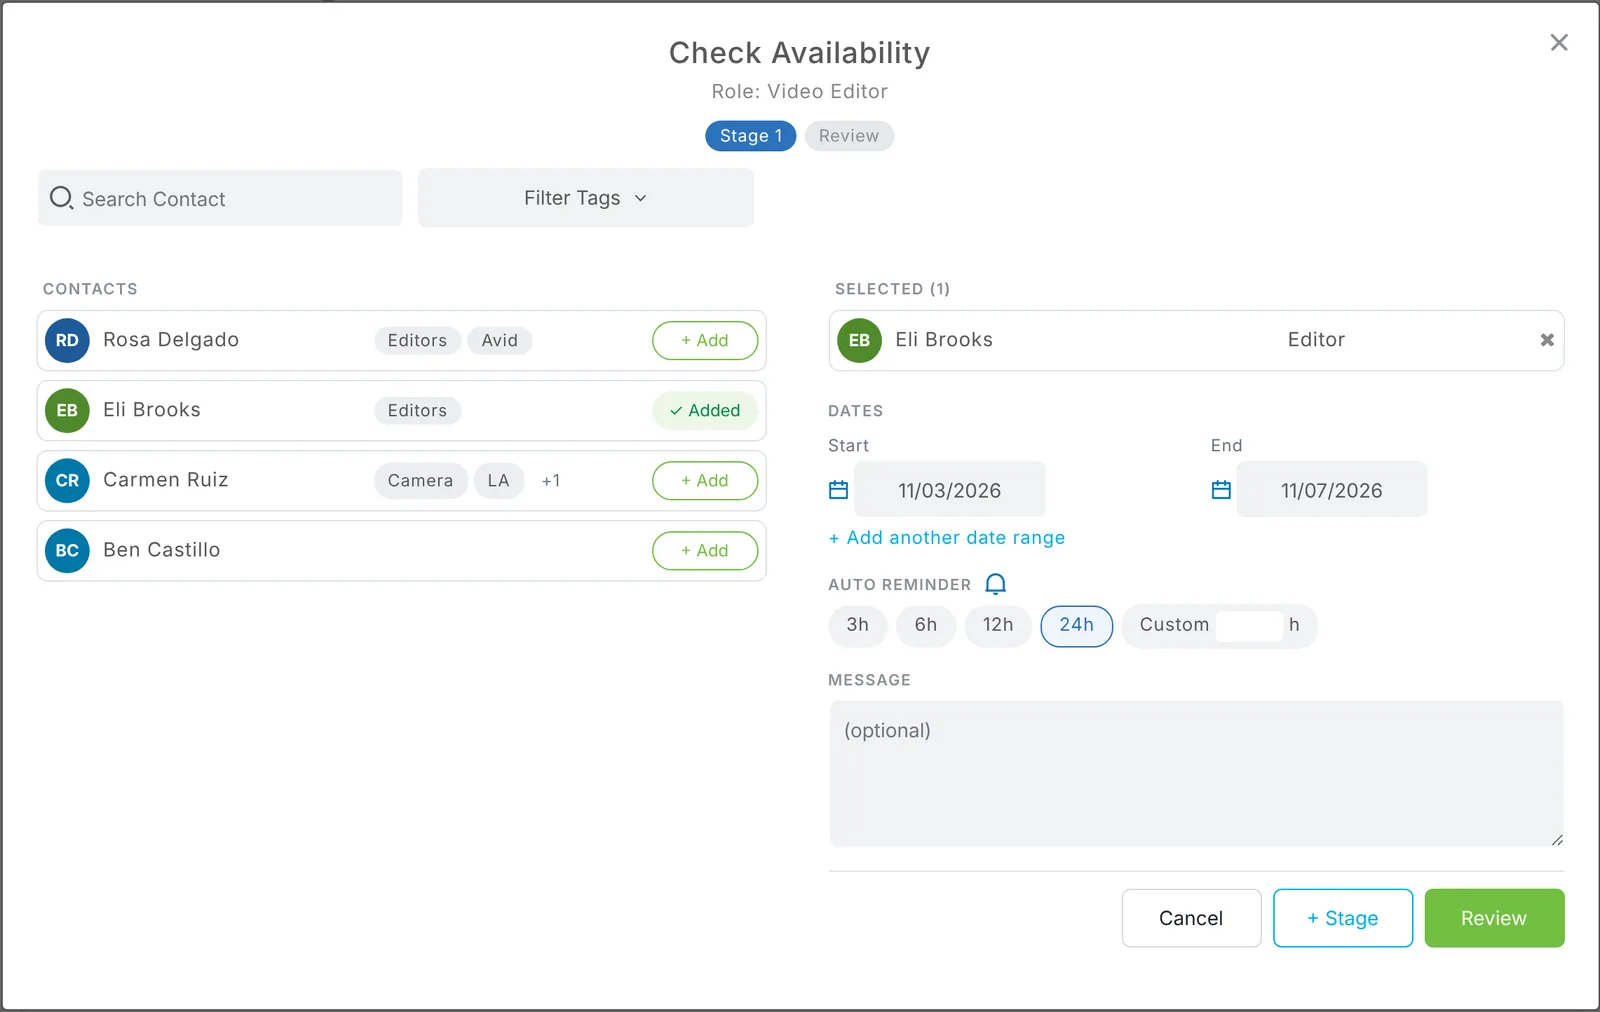Click into the optional message textarea
The image size is (1600, 1012).
click(x=1196, y=774)
